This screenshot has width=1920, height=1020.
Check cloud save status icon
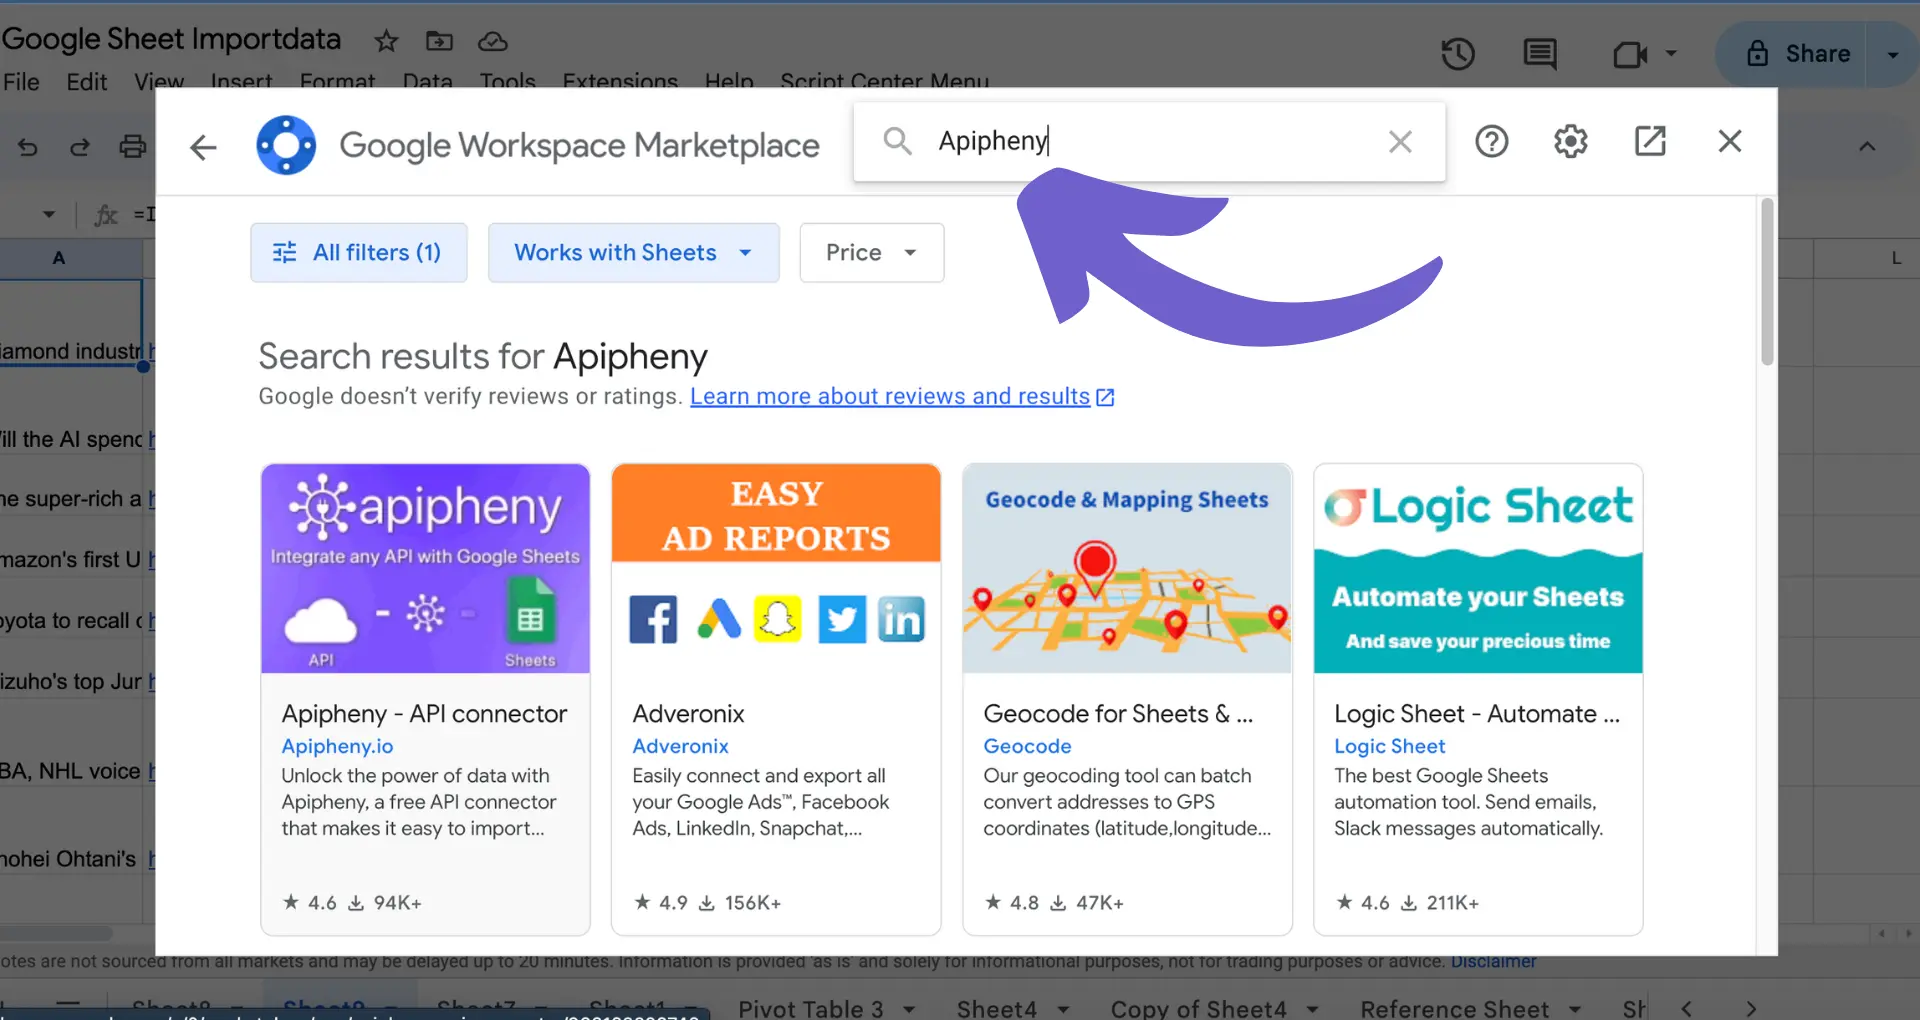[493, 41]
